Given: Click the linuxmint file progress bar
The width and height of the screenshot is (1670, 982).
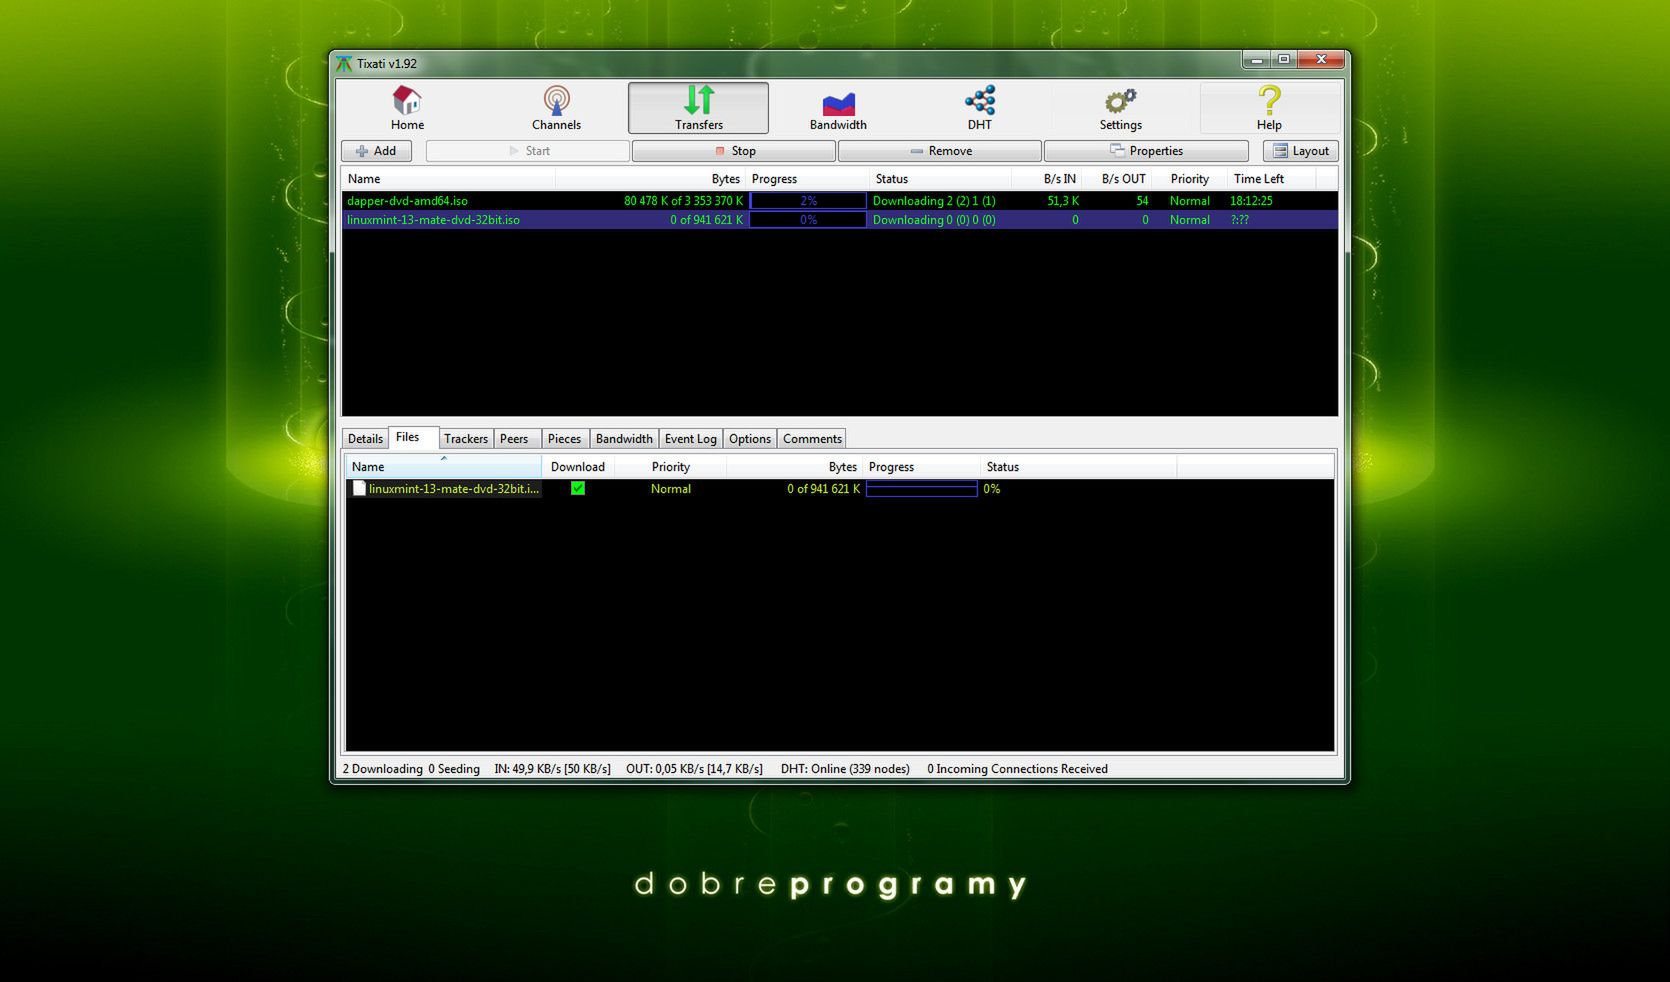Looking at the screenshot, I should 920,489.
